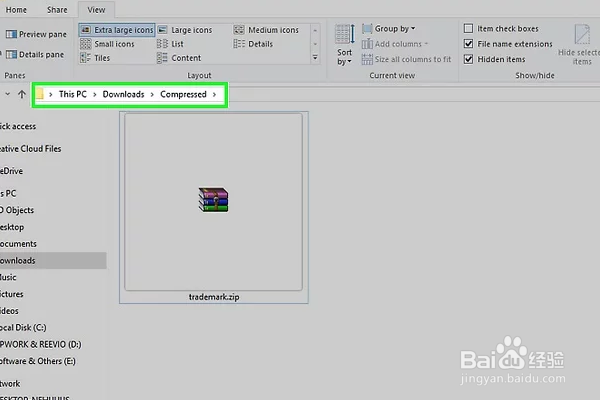Click Compressed in the breadcrumb path
The image size is (600, 400).
[183, 94]
